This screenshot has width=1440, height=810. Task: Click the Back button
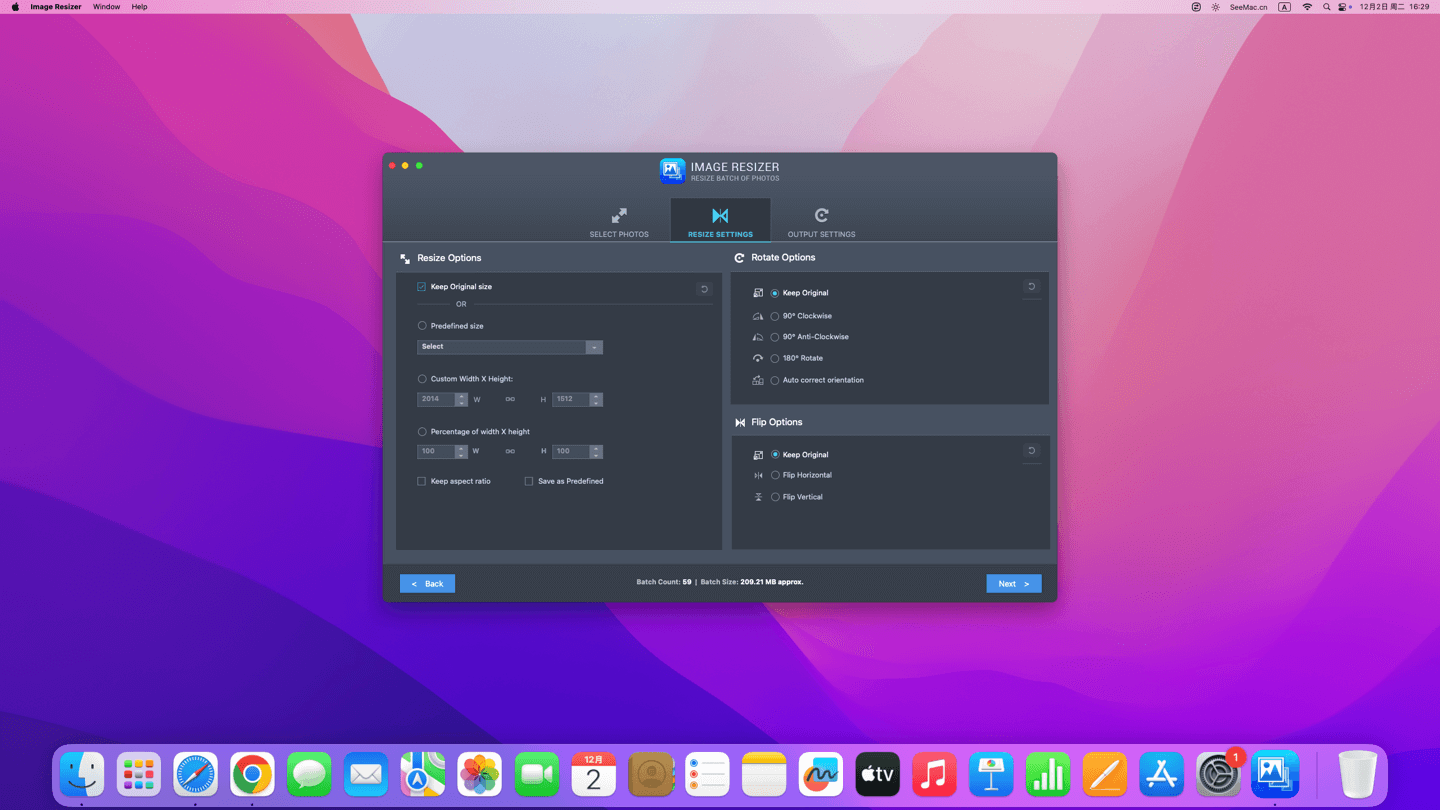(x=427, y=583)
